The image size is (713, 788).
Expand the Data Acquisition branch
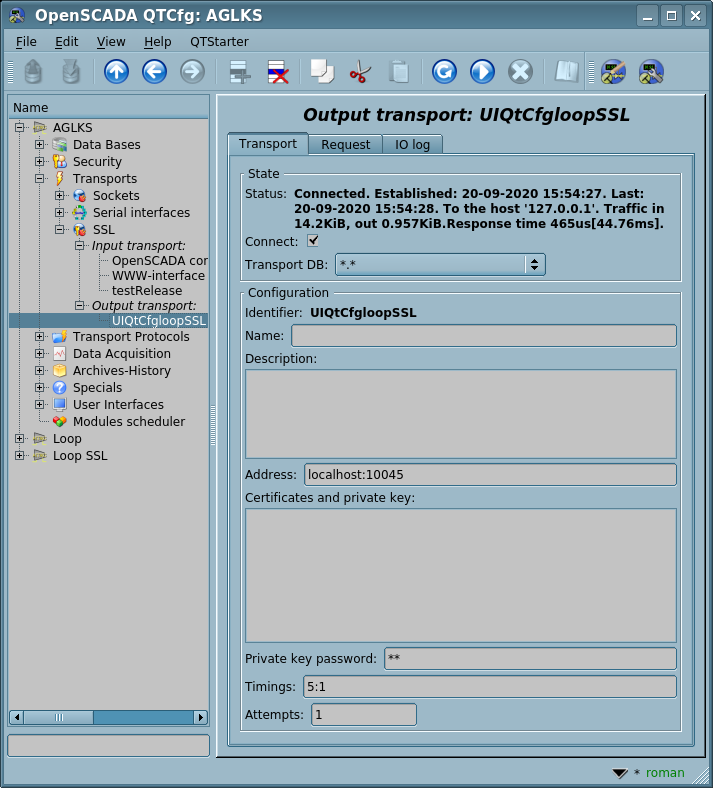[x=40, y=354]
